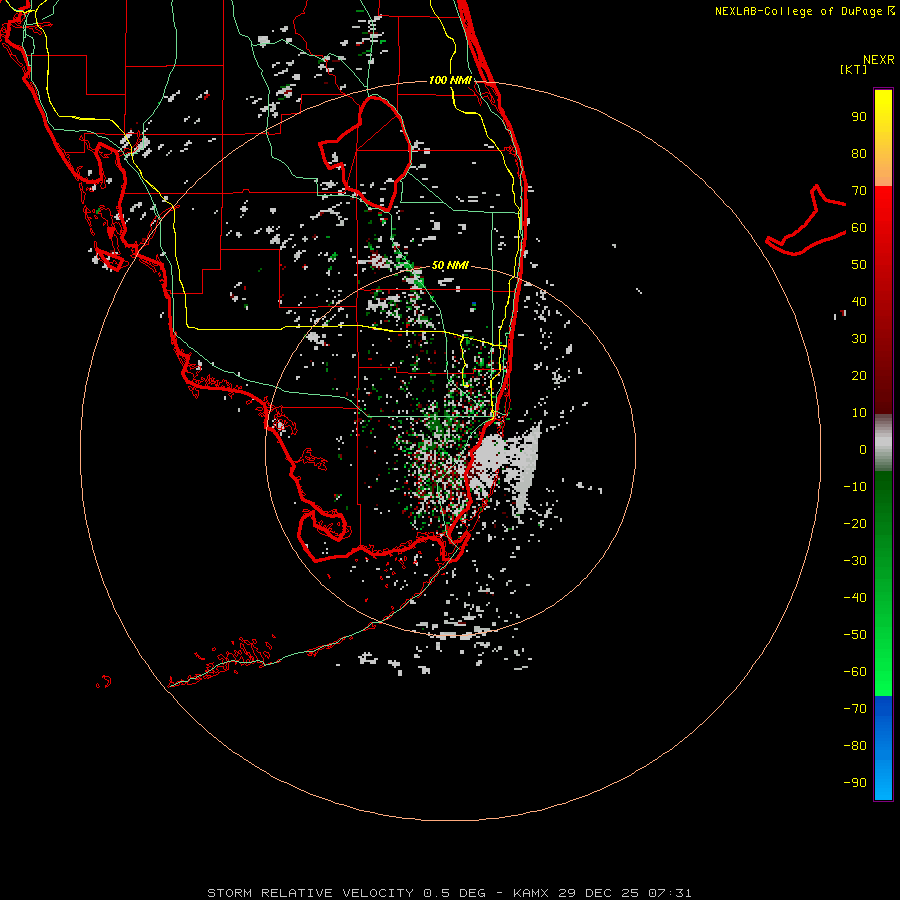Click the bright red segment of color bar
Image resolution: width=900 pixels, height=900 pixels.
click(883, 298)
